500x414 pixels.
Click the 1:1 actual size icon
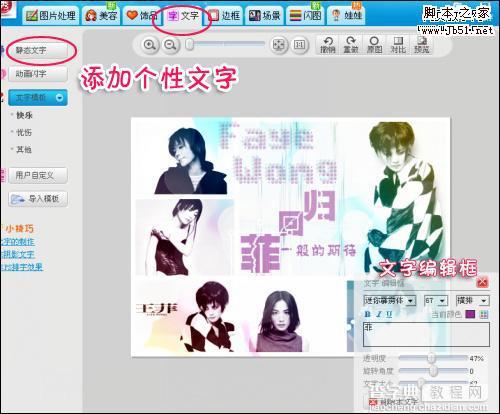(x=299, y=45)
